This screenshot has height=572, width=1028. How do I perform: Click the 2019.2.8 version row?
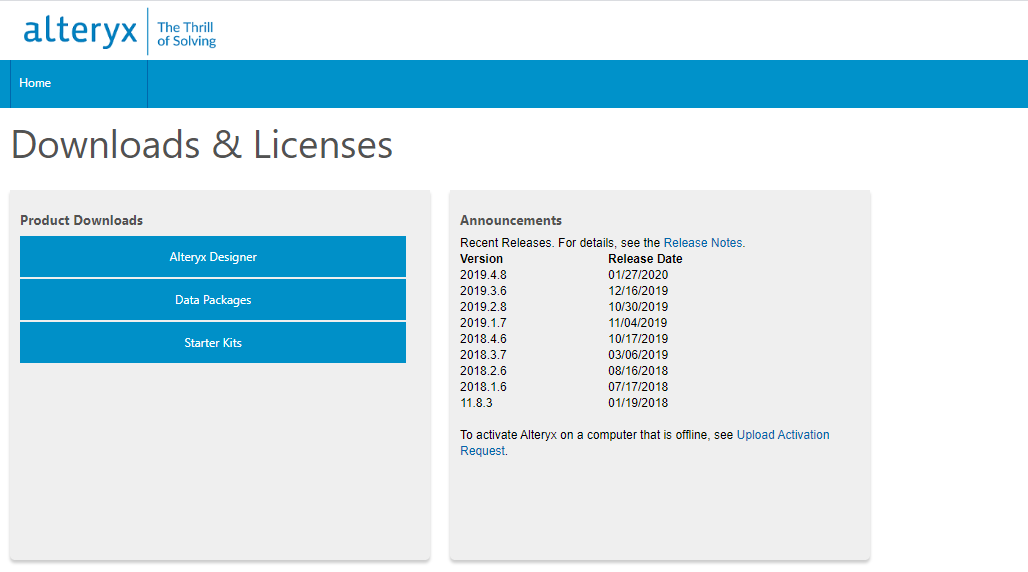click(484, 307)
